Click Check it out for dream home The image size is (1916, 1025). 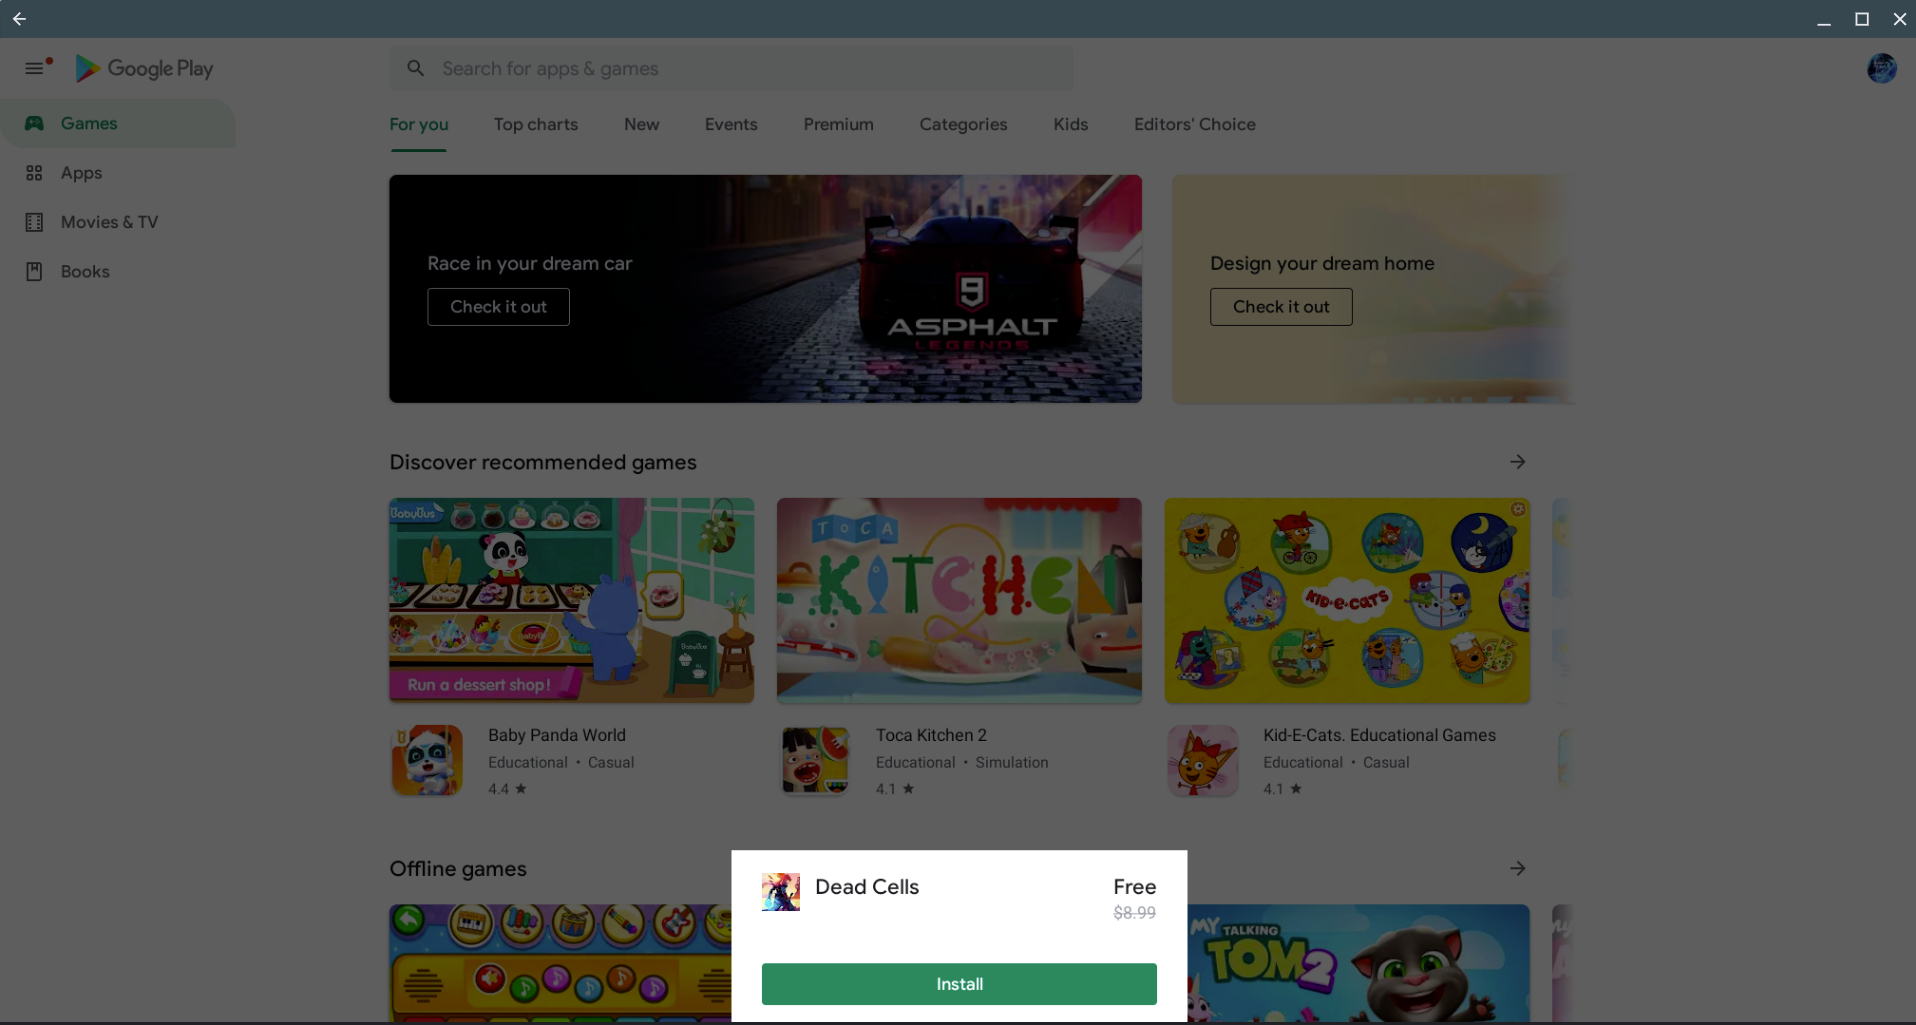pos(1280,307)
